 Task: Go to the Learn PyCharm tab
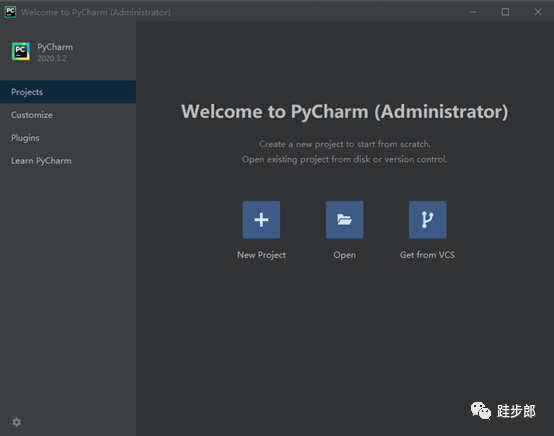(68, 161)
